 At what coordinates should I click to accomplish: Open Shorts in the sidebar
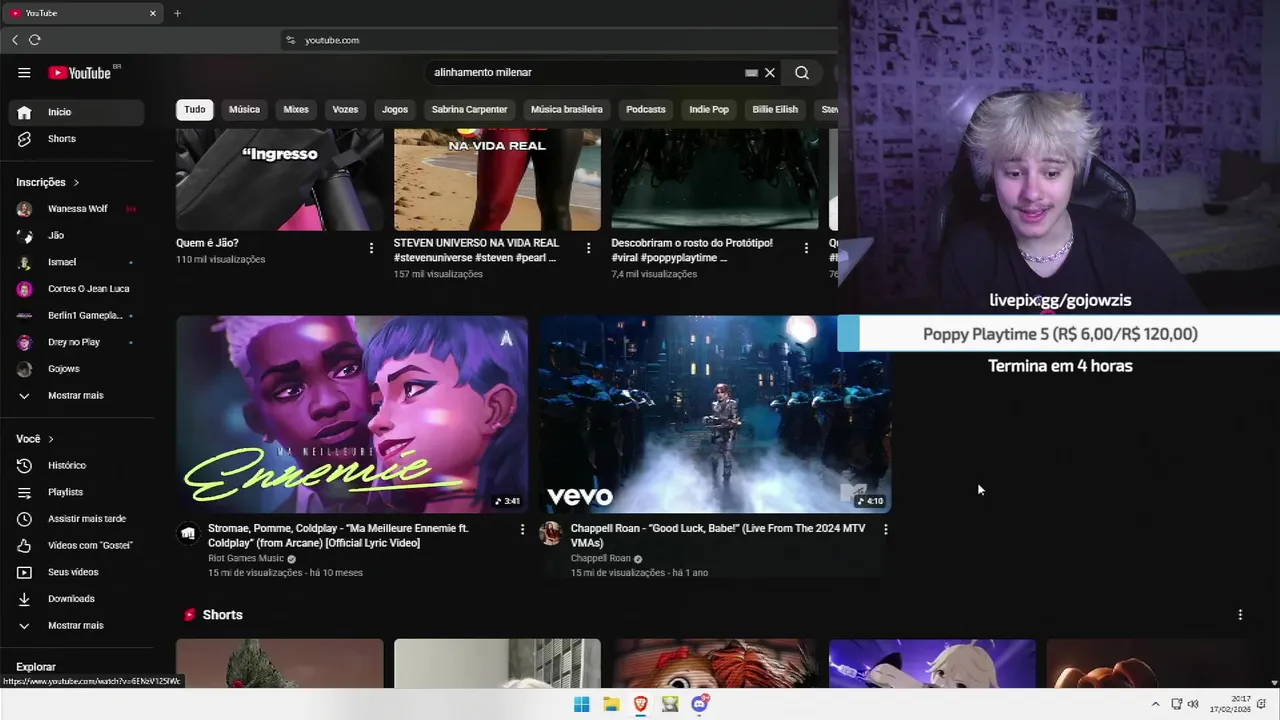pyautogui.click(x=77, y=138)
